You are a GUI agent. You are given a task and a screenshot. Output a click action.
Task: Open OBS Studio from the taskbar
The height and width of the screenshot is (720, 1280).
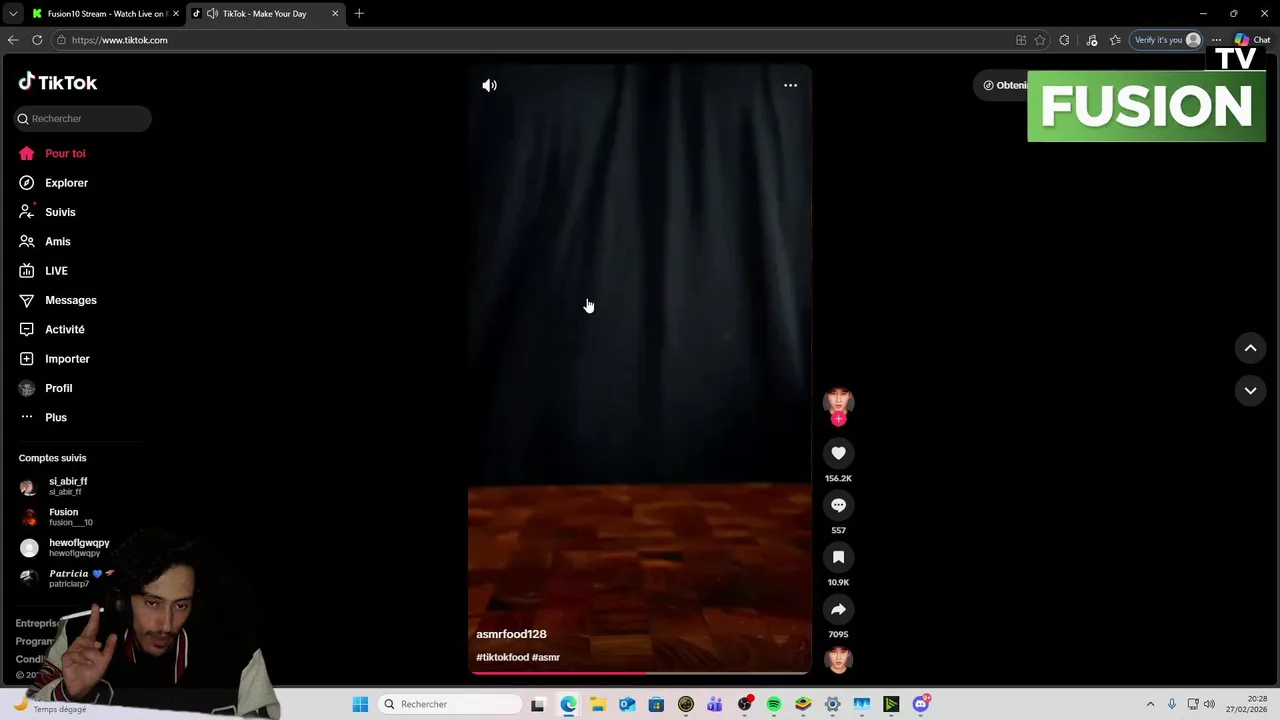point(744,704)
